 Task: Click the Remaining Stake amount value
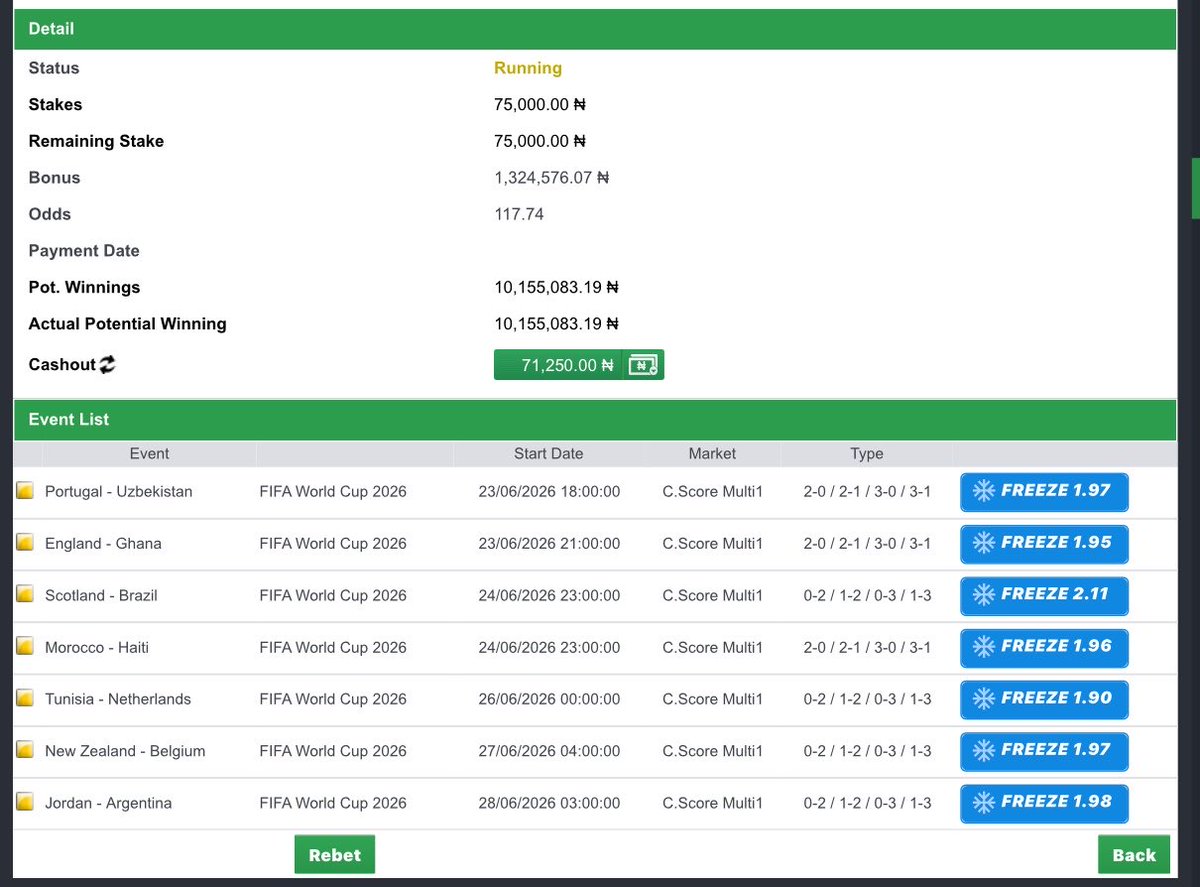(540, 141)
